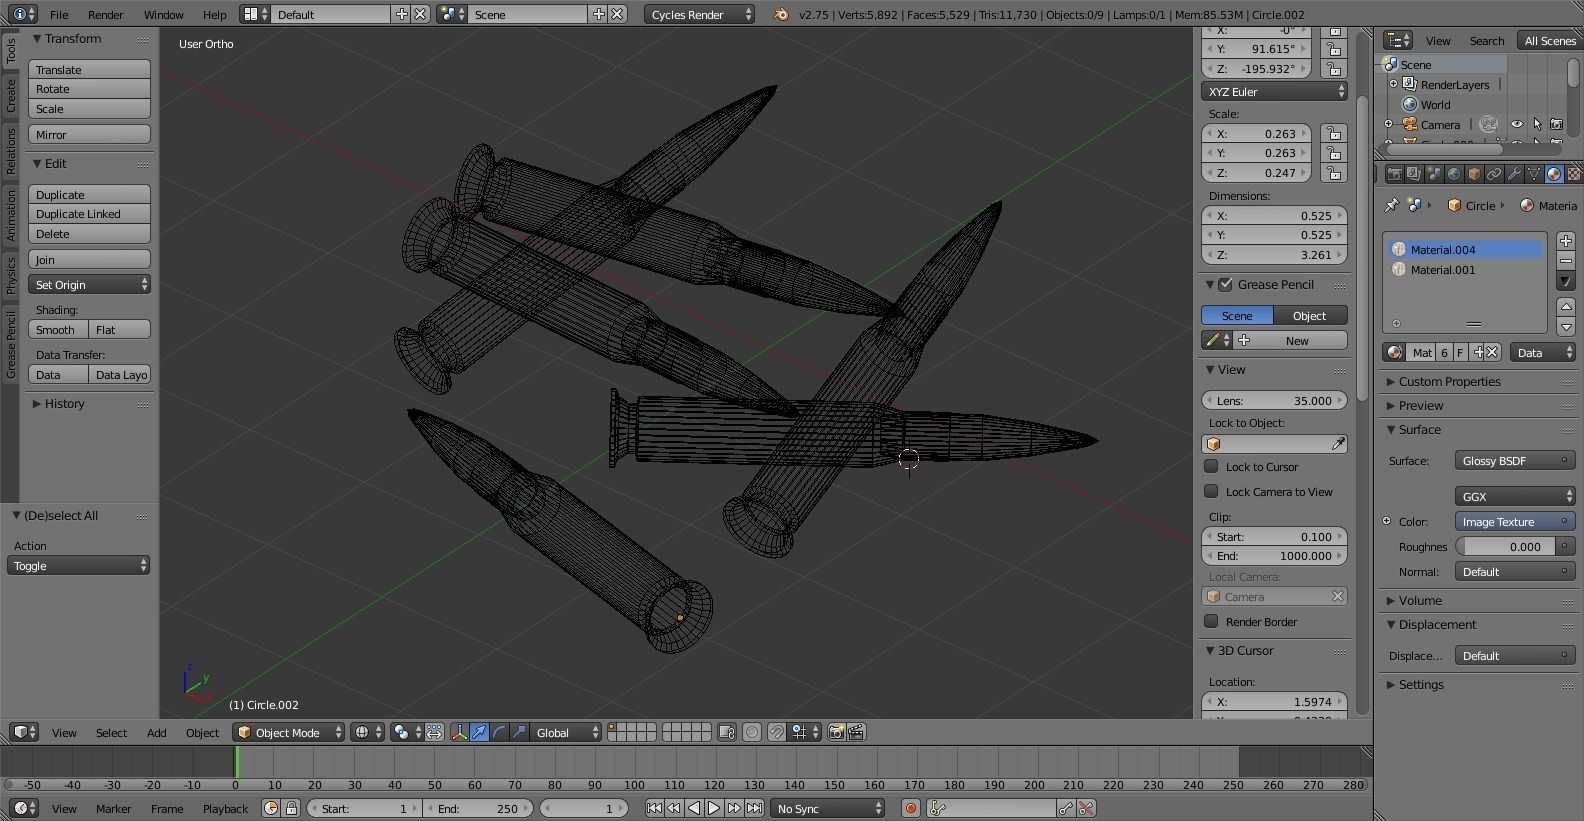This screenshot has height=821, width=1584.
Task: Click New grease pencil layer button
Action: 1291,341
